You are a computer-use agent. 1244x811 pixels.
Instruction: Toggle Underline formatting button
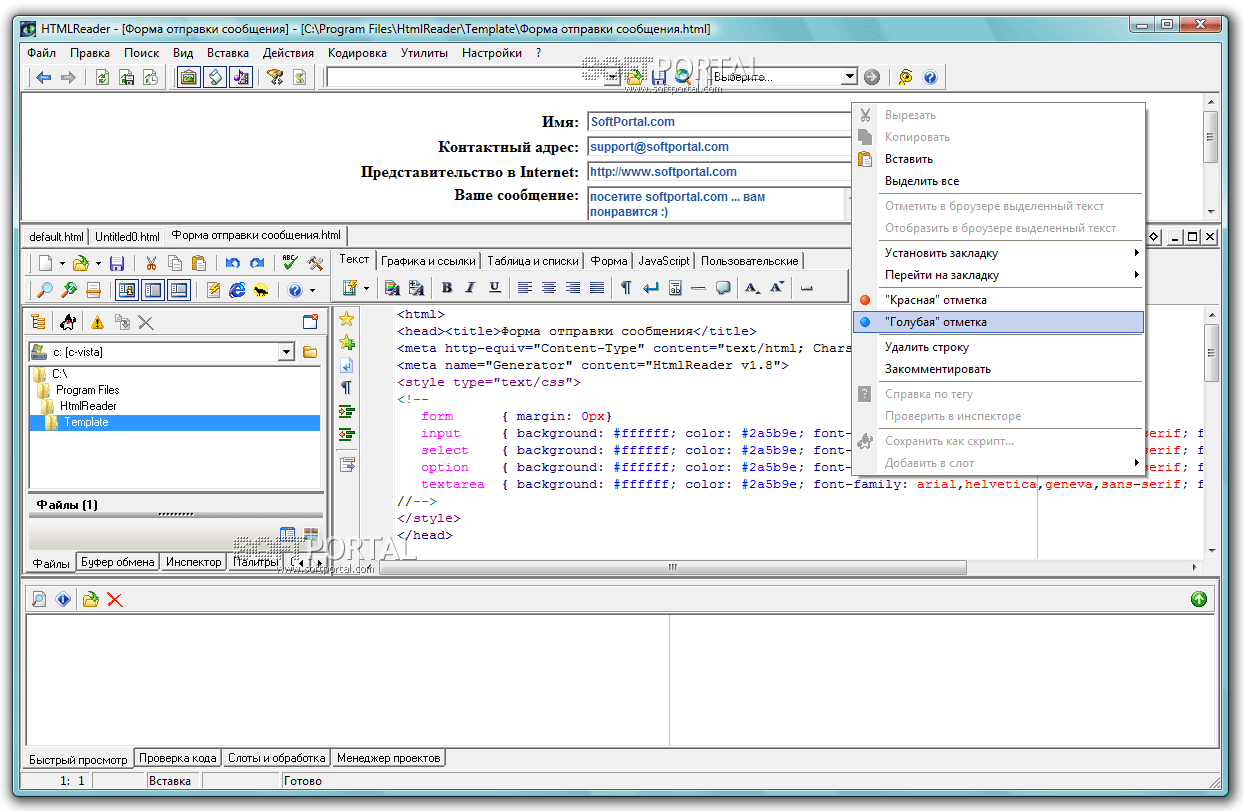(494, 288)
